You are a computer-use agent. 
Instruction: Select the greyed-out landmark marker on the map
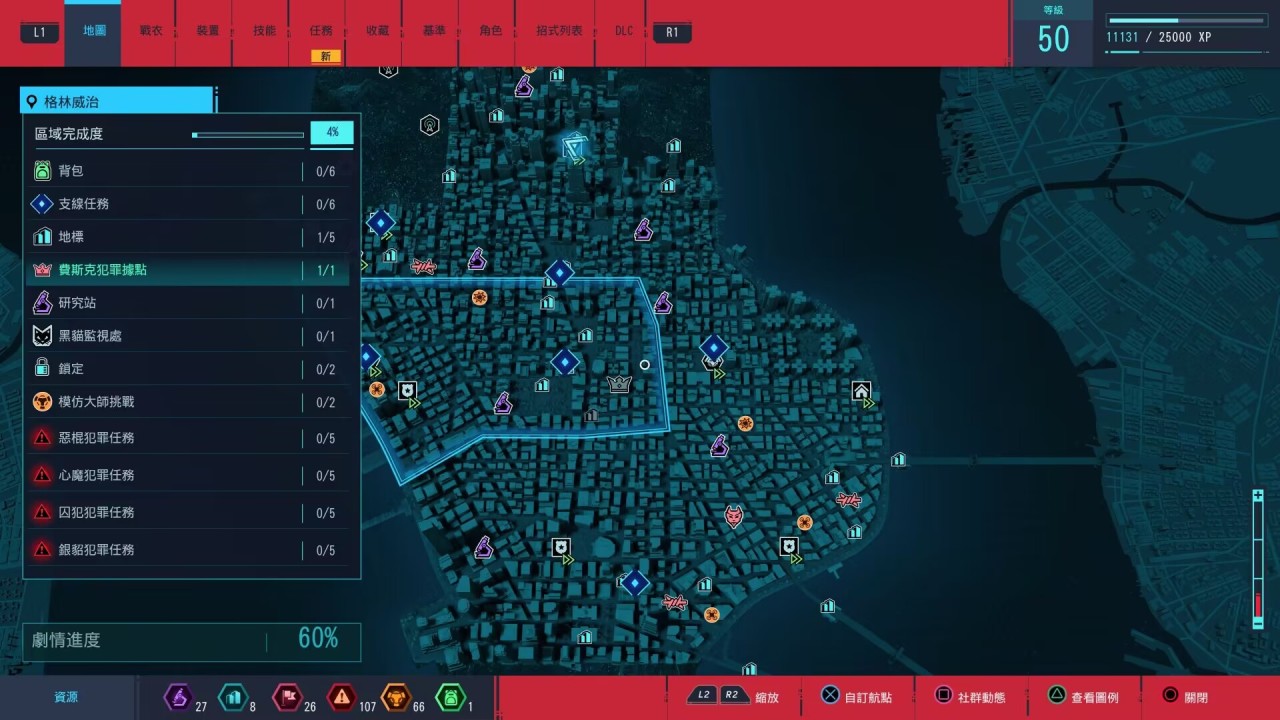click(x=591, y=414)
